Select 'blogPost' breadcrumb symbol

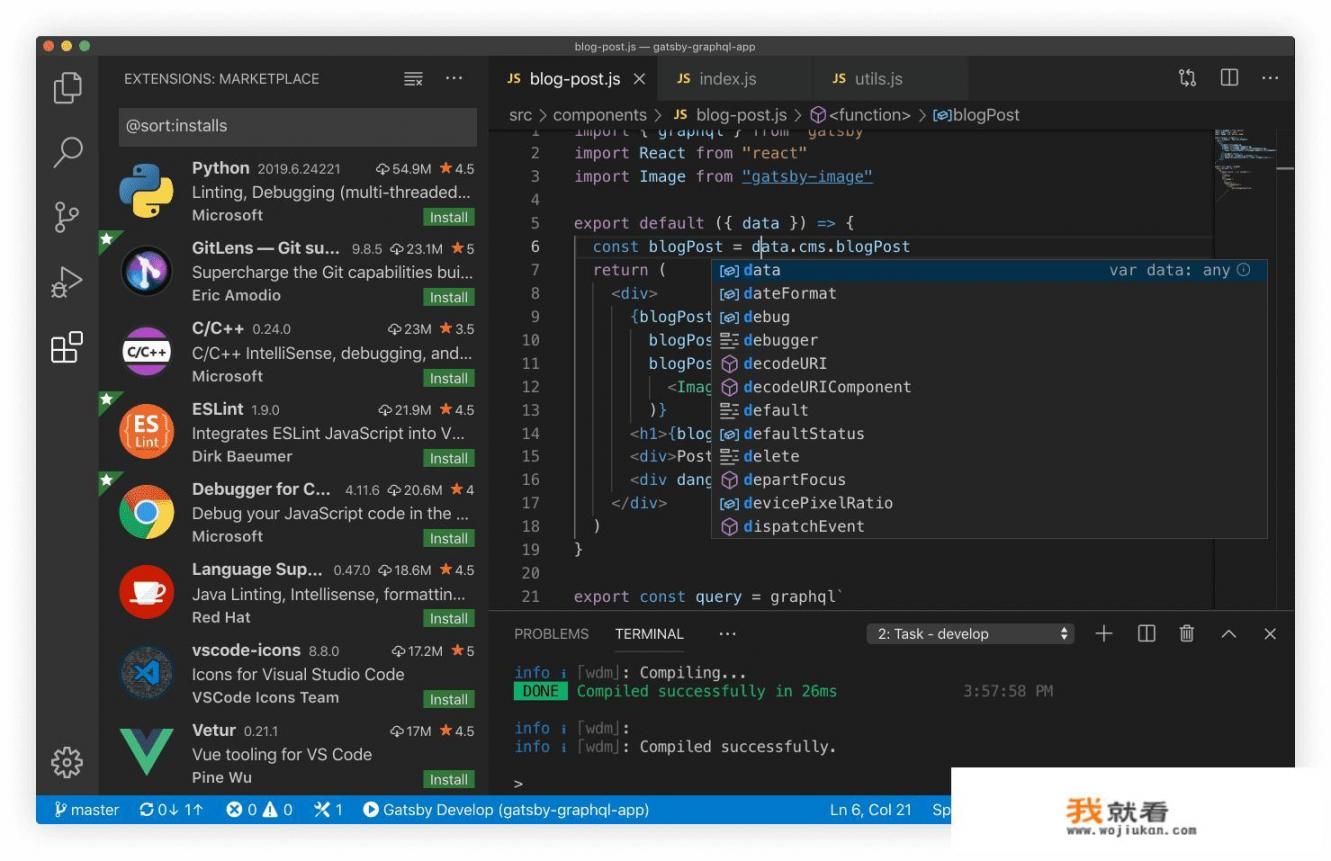click(x=976, y=115)
